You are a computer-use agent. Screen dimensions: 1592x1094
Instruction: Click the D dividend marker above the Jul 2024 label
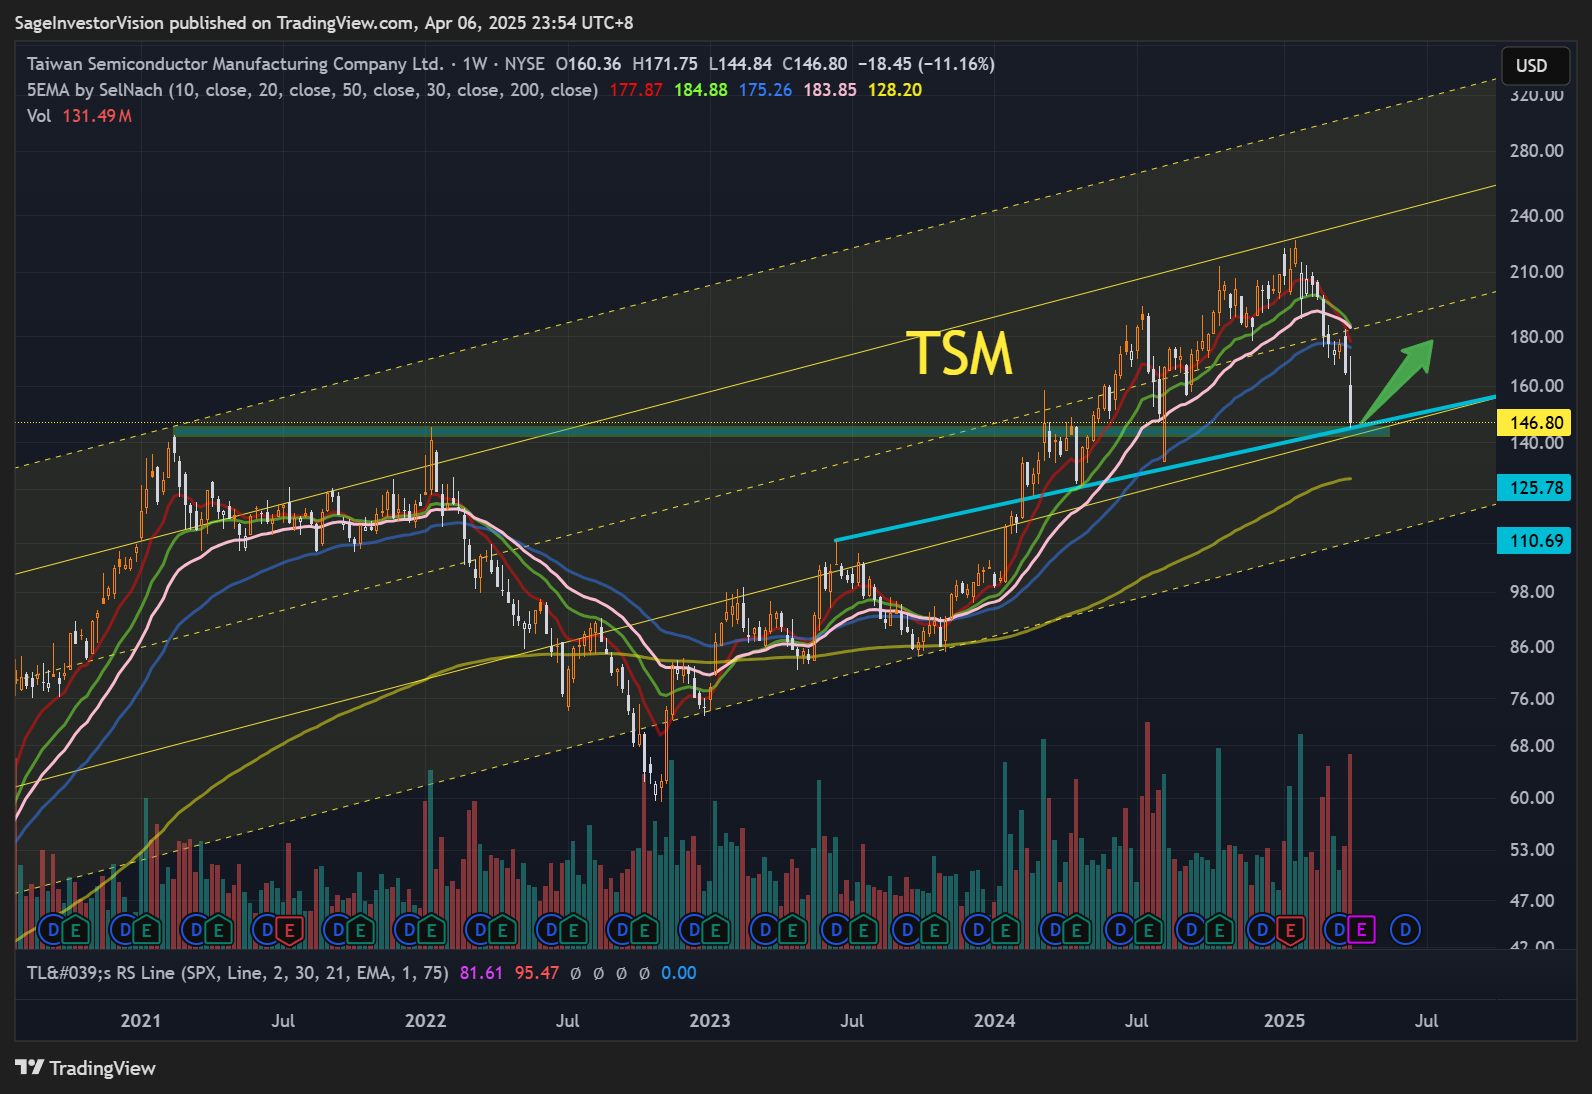click(1121, 931)
